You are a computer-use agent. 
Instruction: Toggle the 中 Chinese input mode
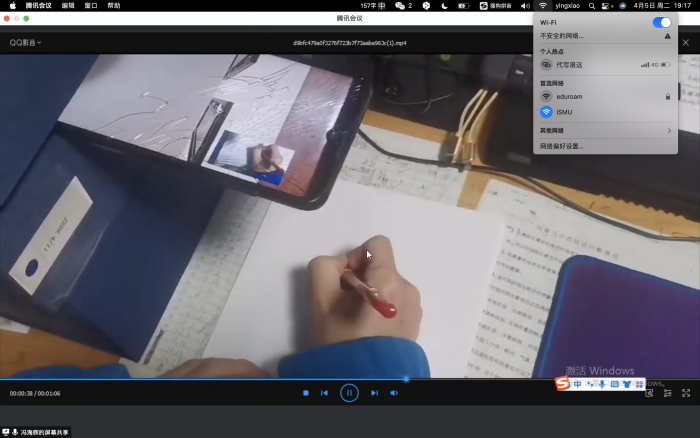coord(577,384)
